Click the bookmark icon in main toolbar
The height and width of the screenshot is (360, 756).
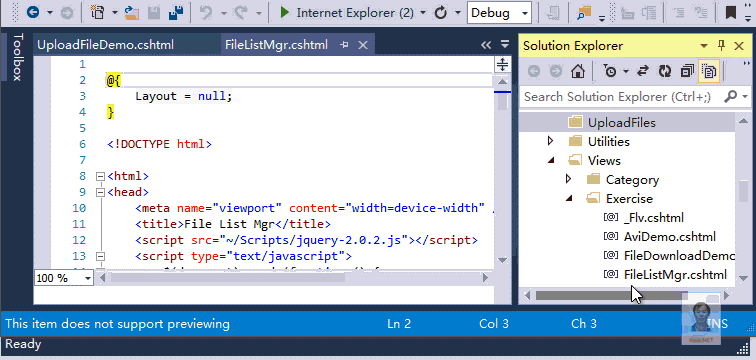(x=731, y=13)
